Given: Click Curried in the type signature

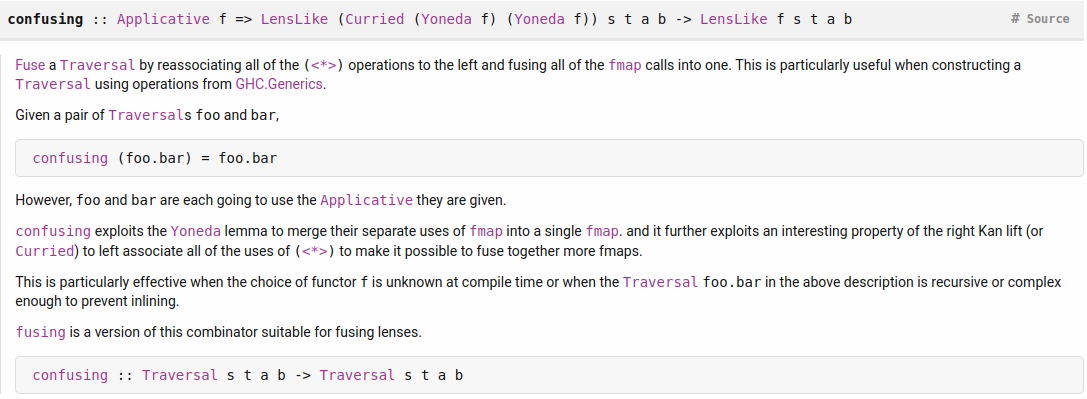Looking at the screenshot, I should point(374,19).
